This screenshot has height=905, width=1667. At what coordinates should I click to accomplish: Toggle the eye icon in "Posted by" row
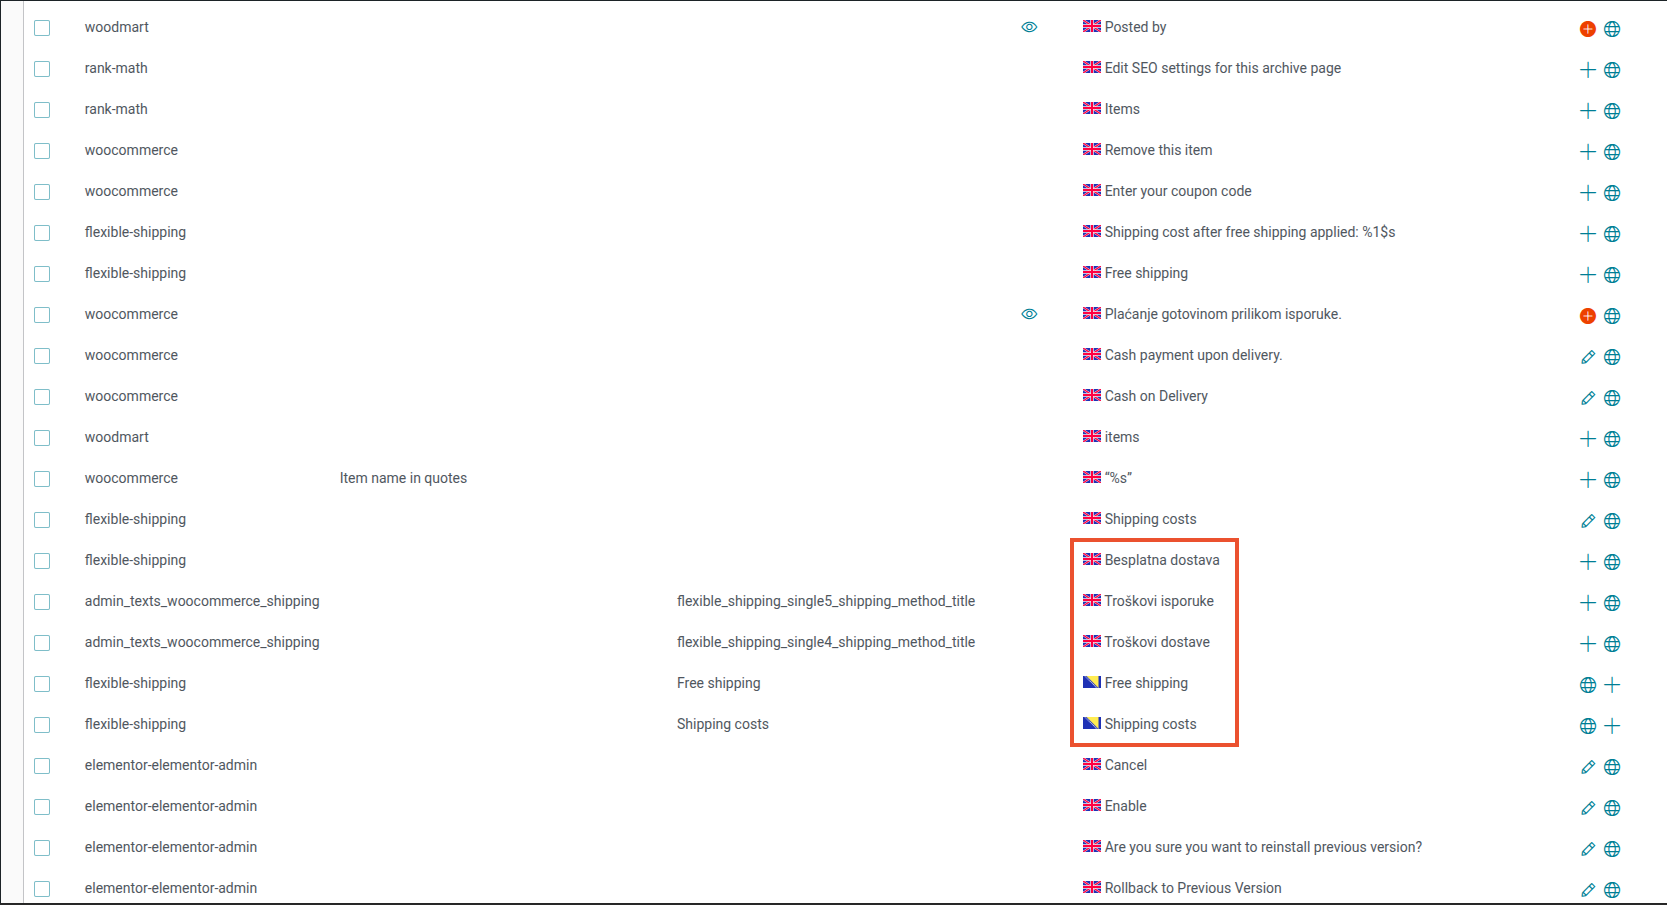[x=1029, y=27]
